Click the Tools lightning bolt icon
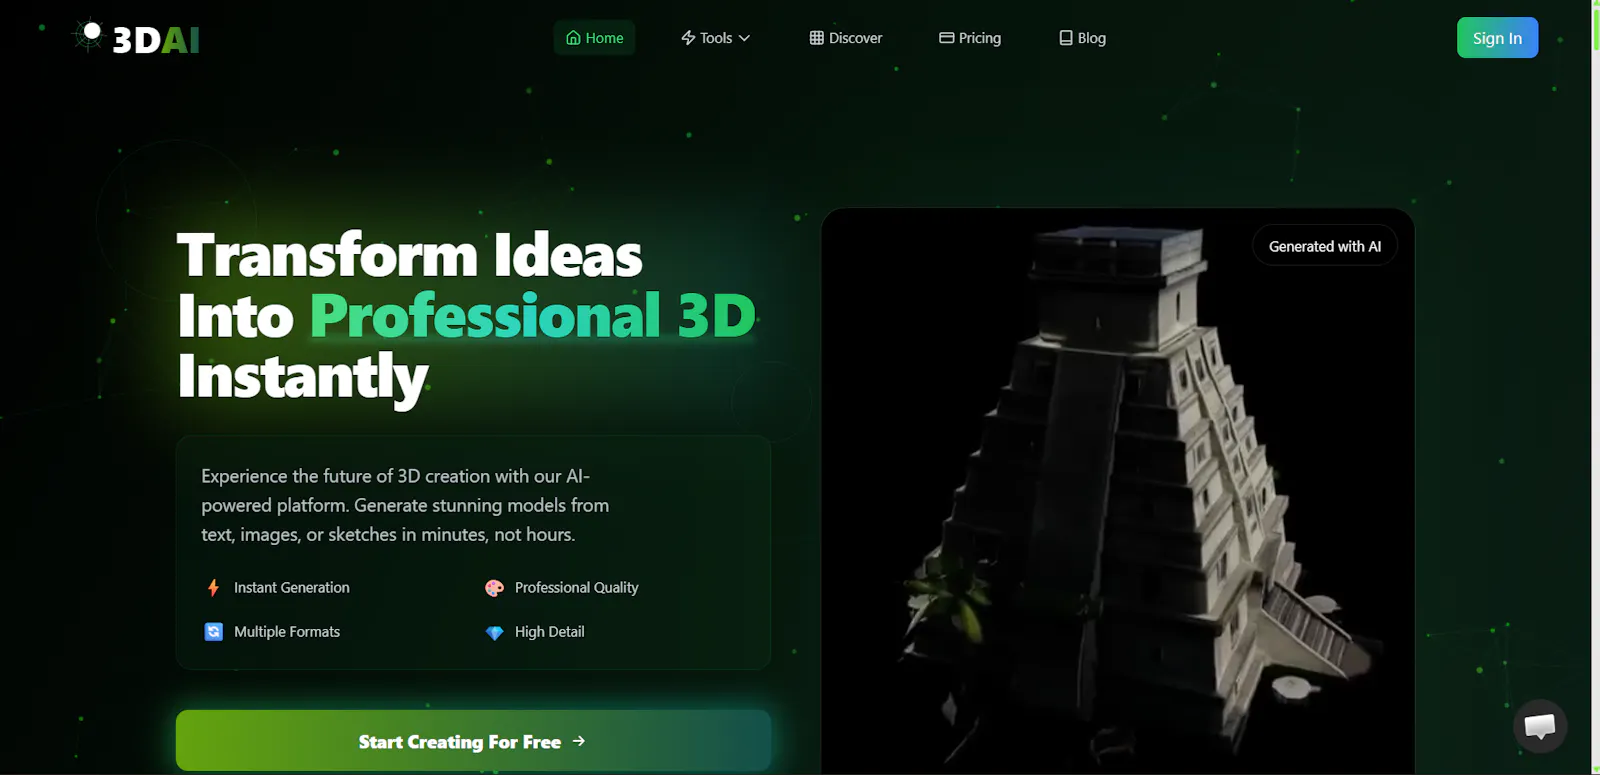This screenshot has width=1600, height=775. tap(688, 38)
